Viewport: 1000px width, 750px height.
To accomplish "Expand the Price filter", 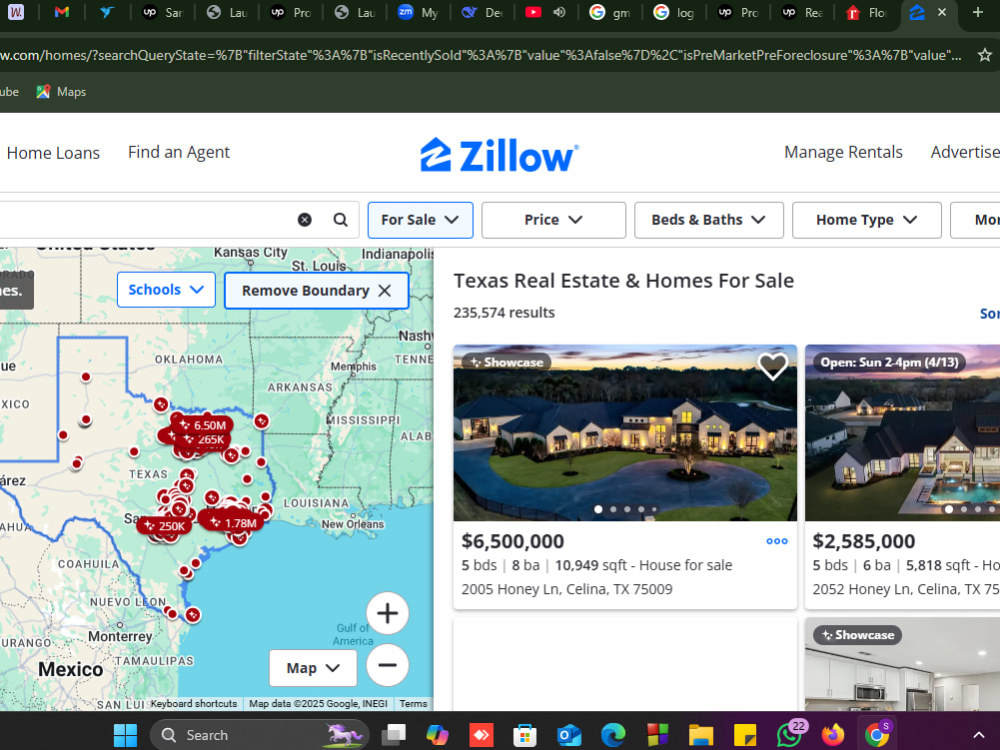I will 554,220.
